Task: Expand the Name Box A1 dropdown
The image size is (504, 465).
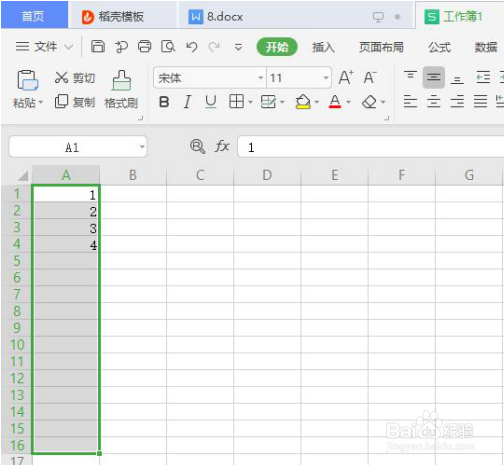Action: pyautogui.click(x=142, y=147)
